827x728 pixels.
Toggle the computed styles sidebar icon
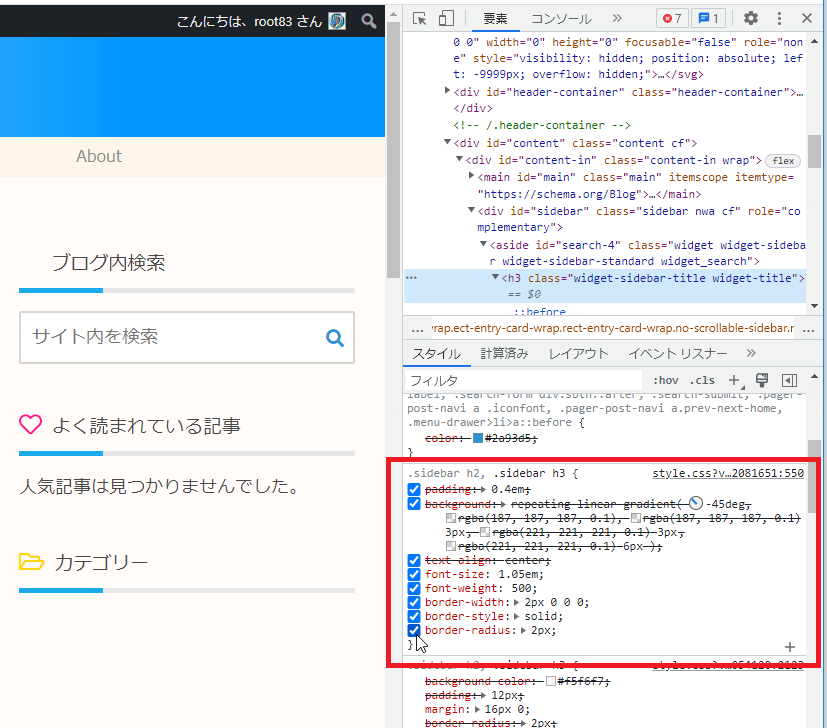tap(789, 380)
